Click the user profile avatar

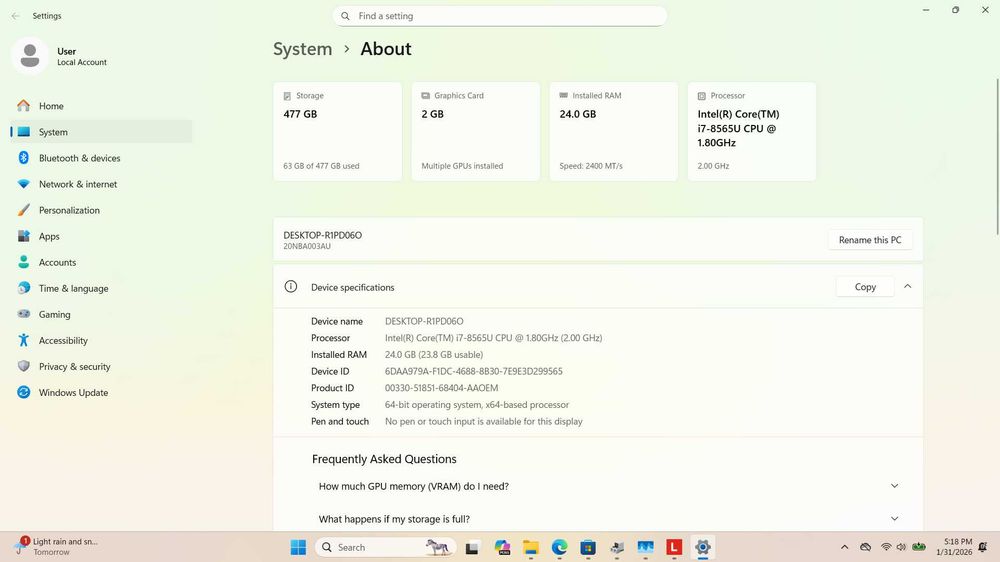tap(29, 56)
